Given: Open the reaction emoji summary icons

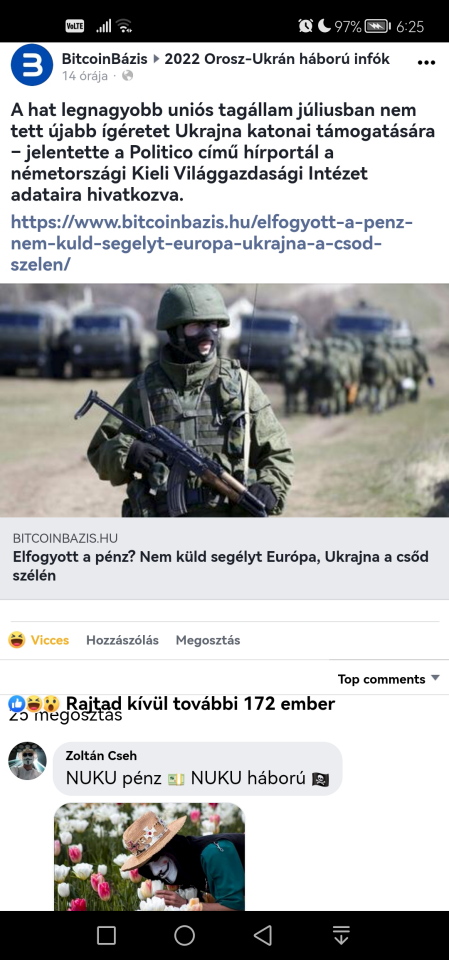Looking at the screenshot, I should [34, 704].
